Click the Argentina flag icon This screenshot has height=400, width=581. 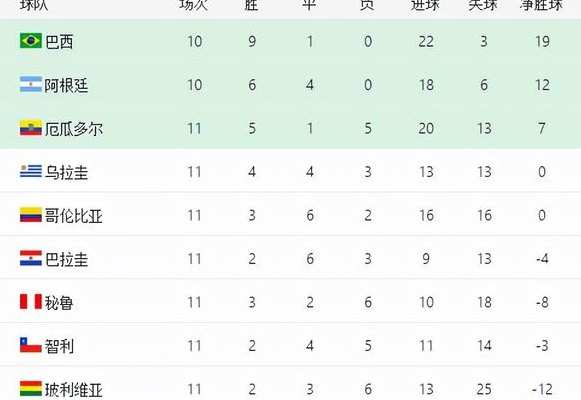pyautogui.click(x=31, y=85)
